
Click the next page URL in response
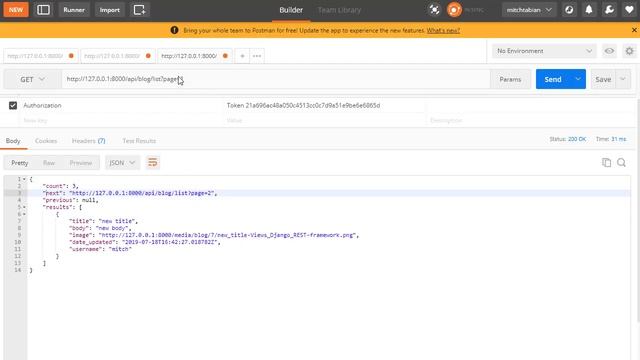142,193
